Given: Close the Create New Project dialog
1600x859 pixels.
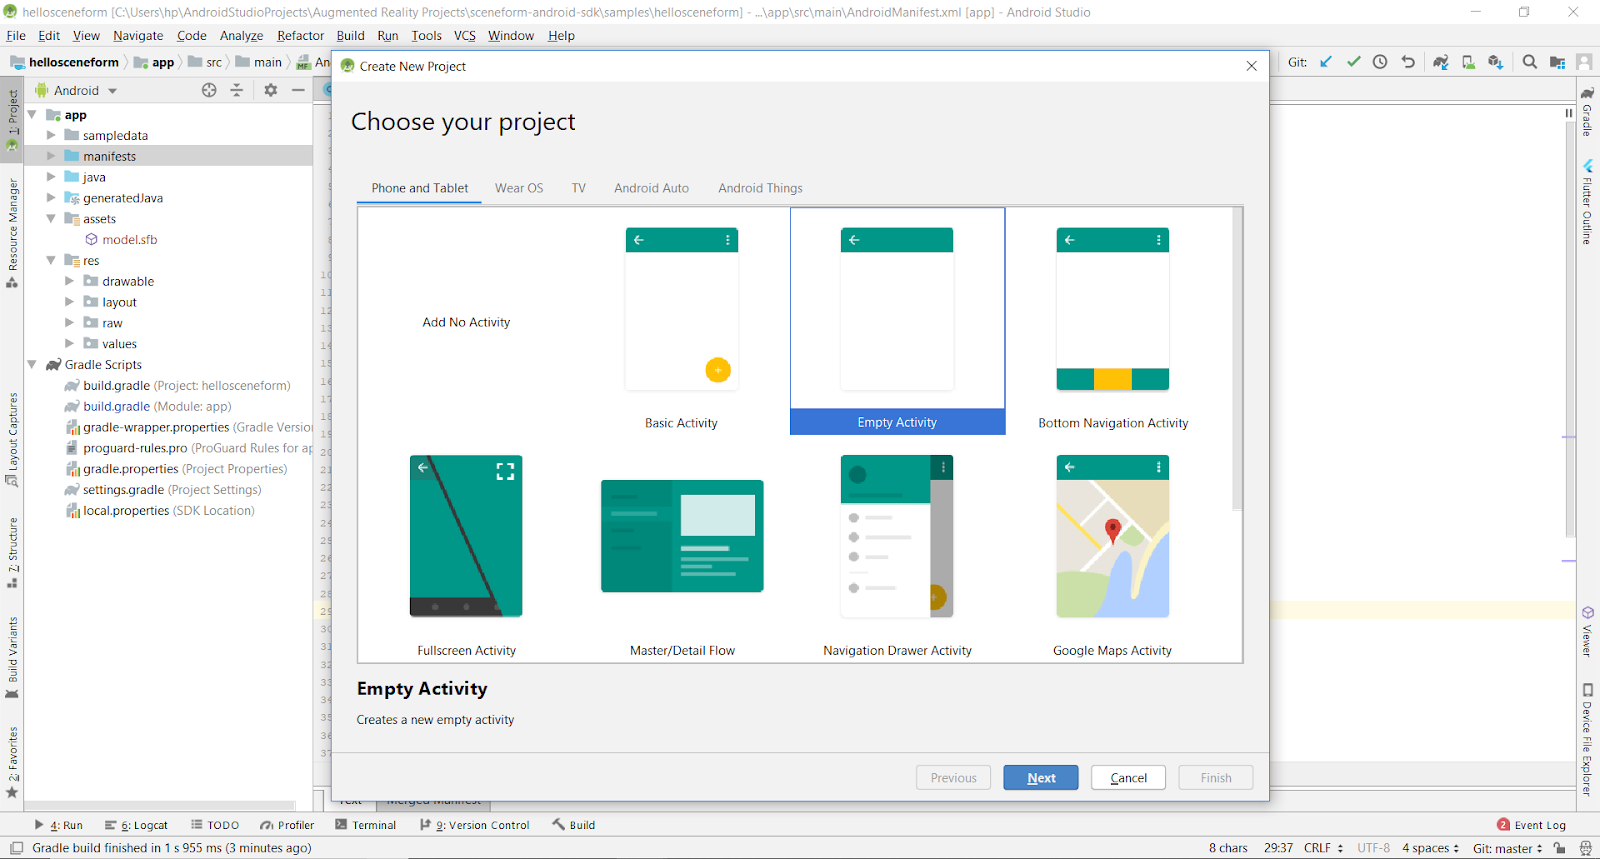Looking at the screenshot, I should click(1251, 66).
